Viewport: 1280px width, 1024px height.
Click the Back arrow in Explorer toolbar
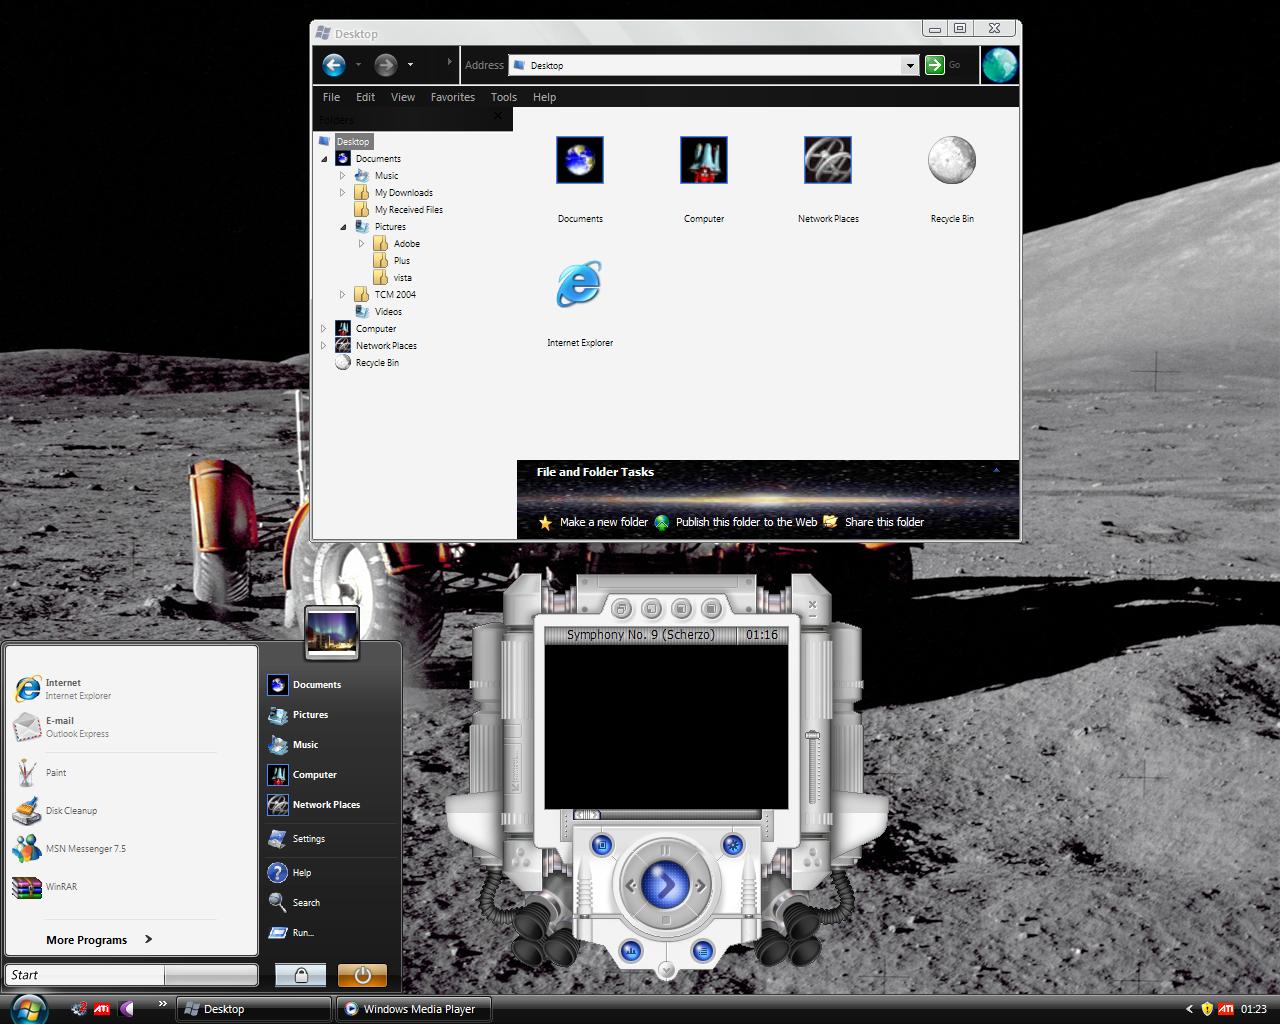[334, 65]
